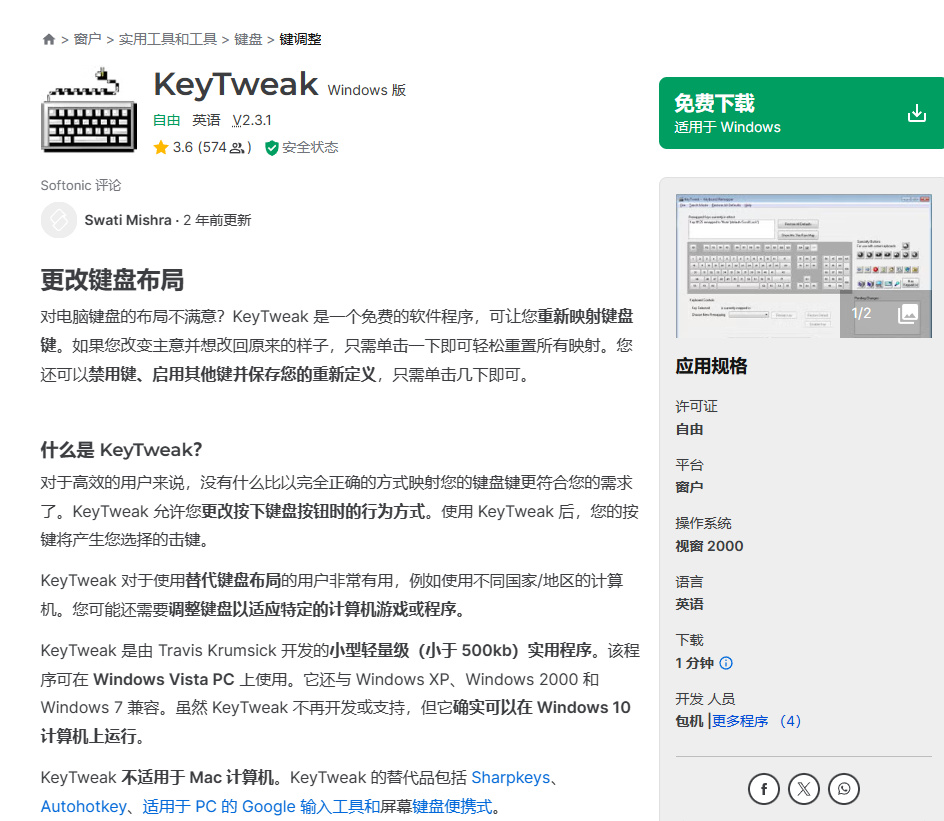Click the green security shield icon
This screenshot has width=944, height=821.
click(272, 148)
